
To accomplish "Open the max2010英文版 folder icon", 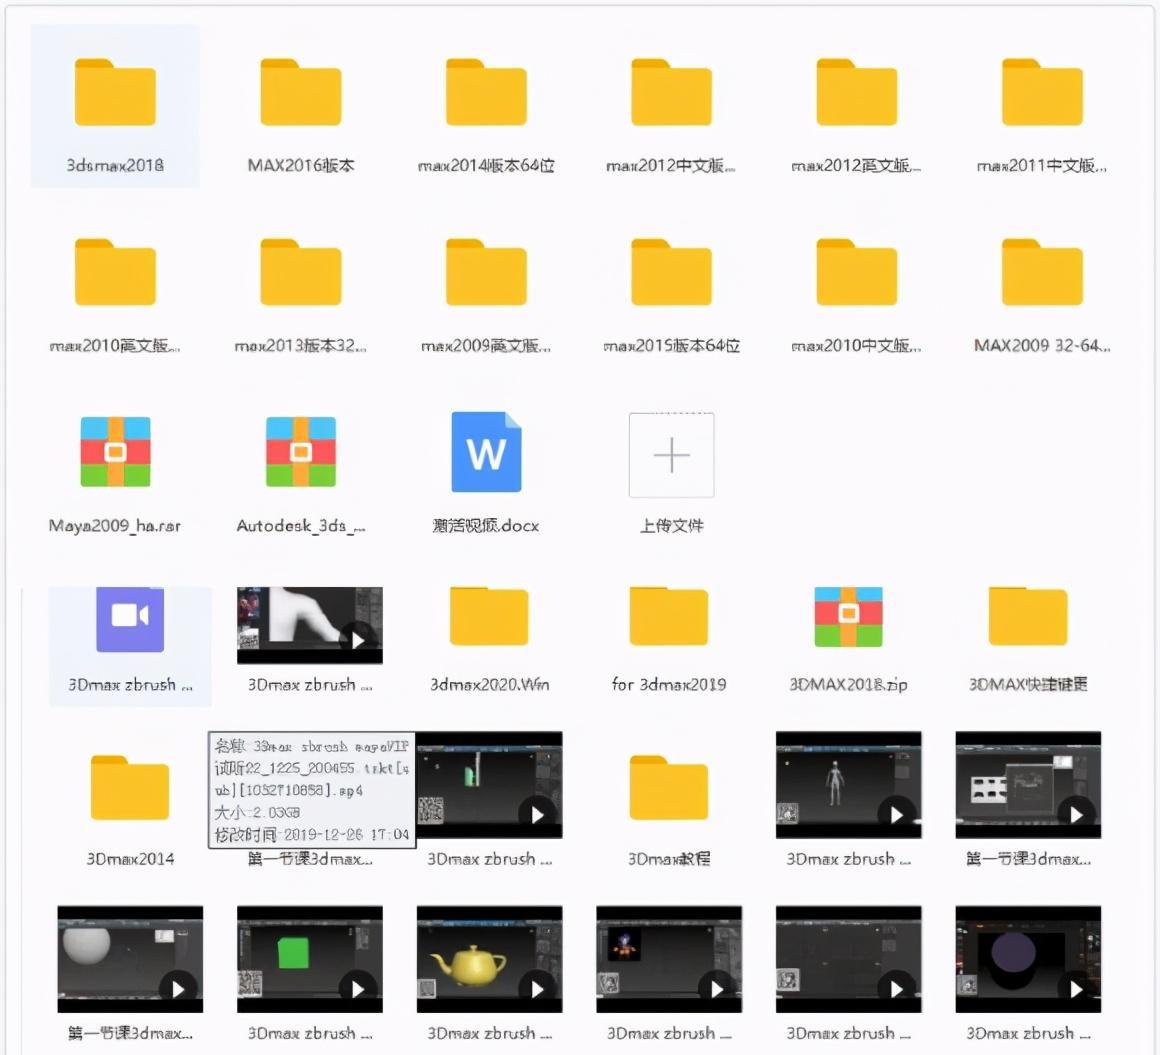I will [115, 272].
